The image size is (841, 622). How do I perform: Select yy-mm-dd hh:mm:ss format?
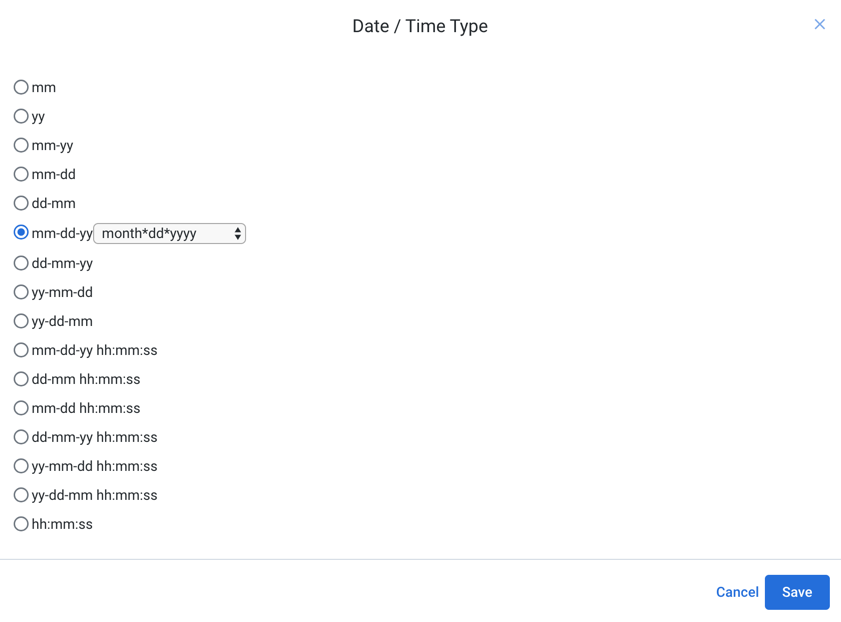tap(21, 466)
